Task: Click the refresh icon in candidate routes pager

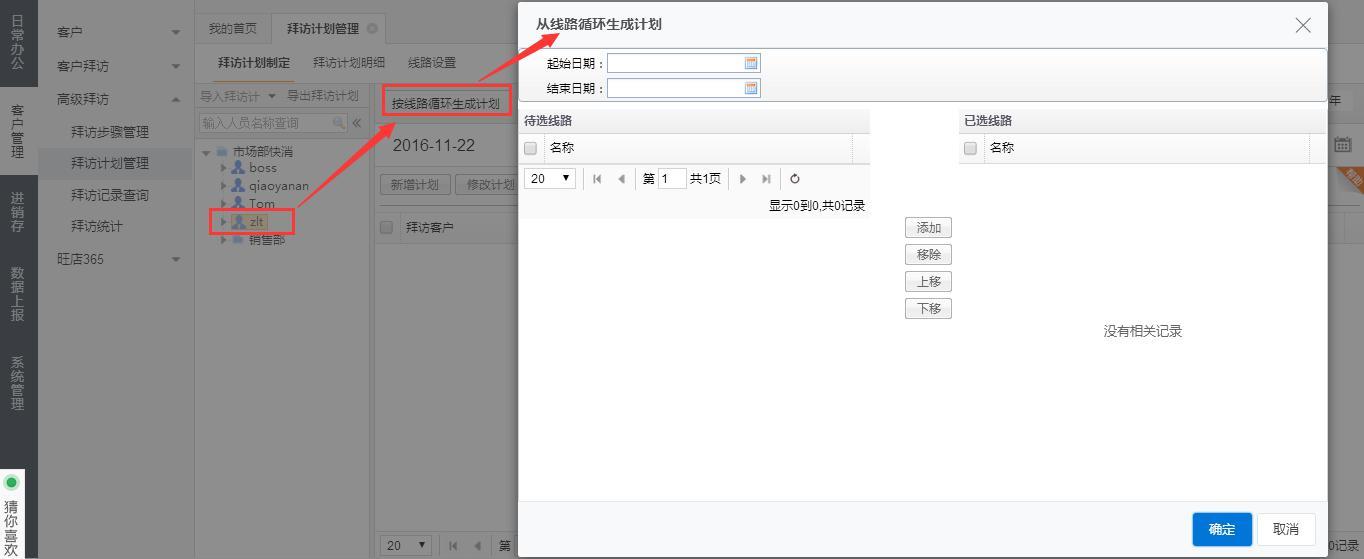Action: 795,179
